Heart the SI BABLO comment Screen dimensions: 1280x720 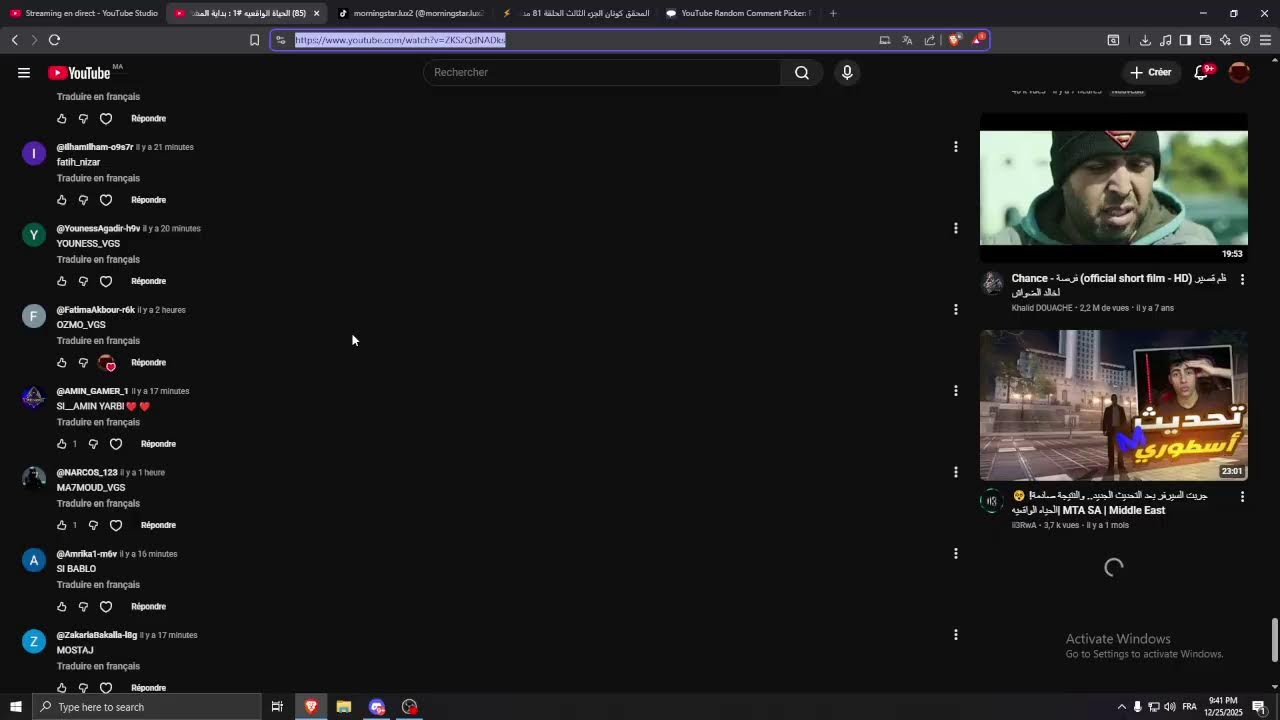(106, 606)
